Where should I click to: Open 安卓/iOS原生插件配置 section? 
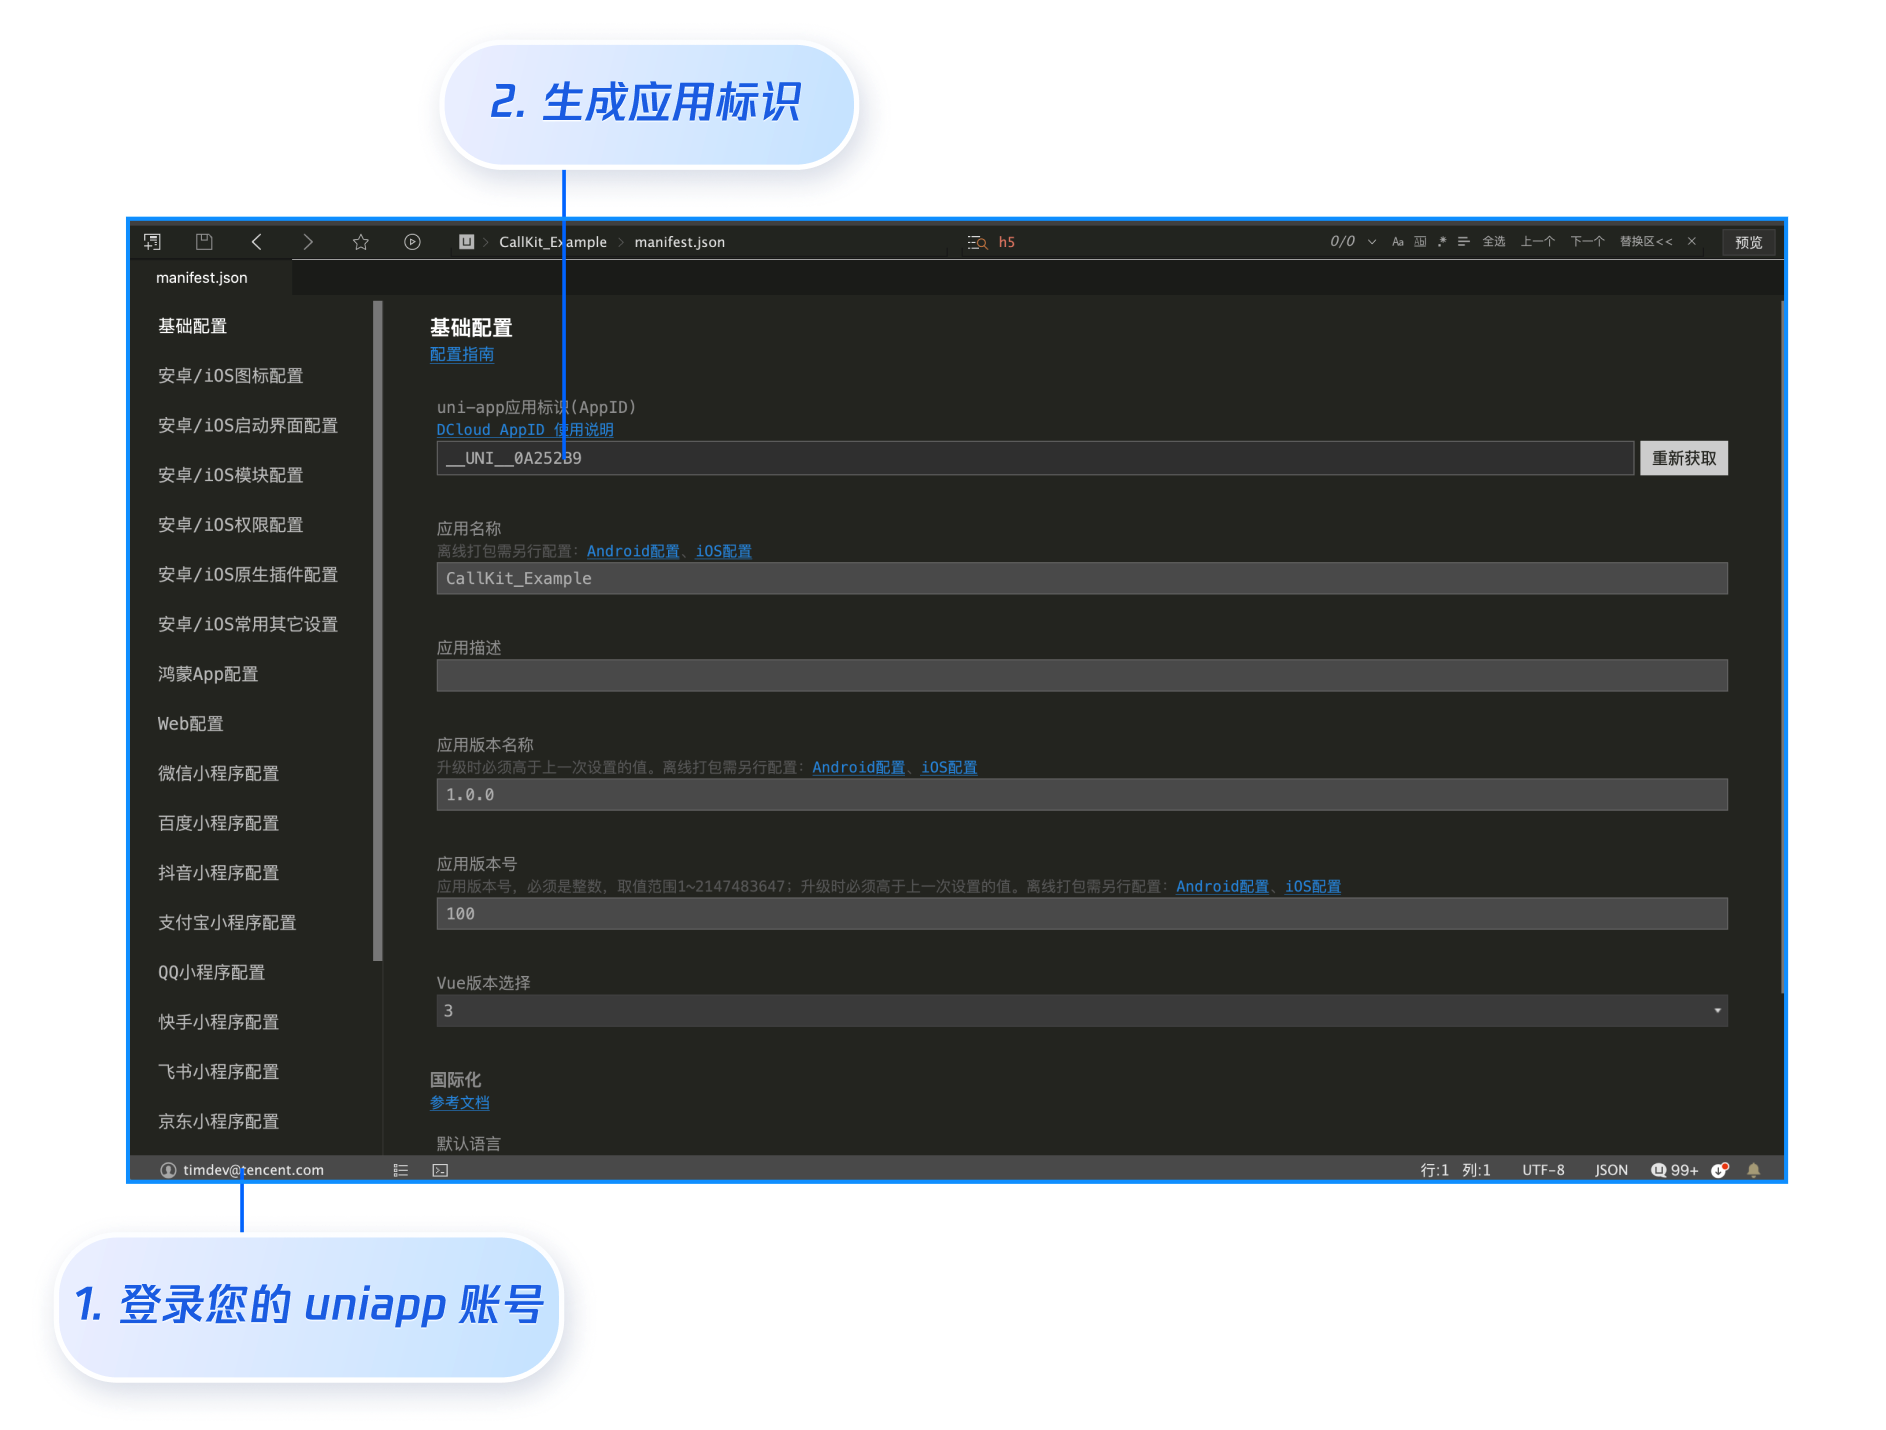tap(248, 575)
